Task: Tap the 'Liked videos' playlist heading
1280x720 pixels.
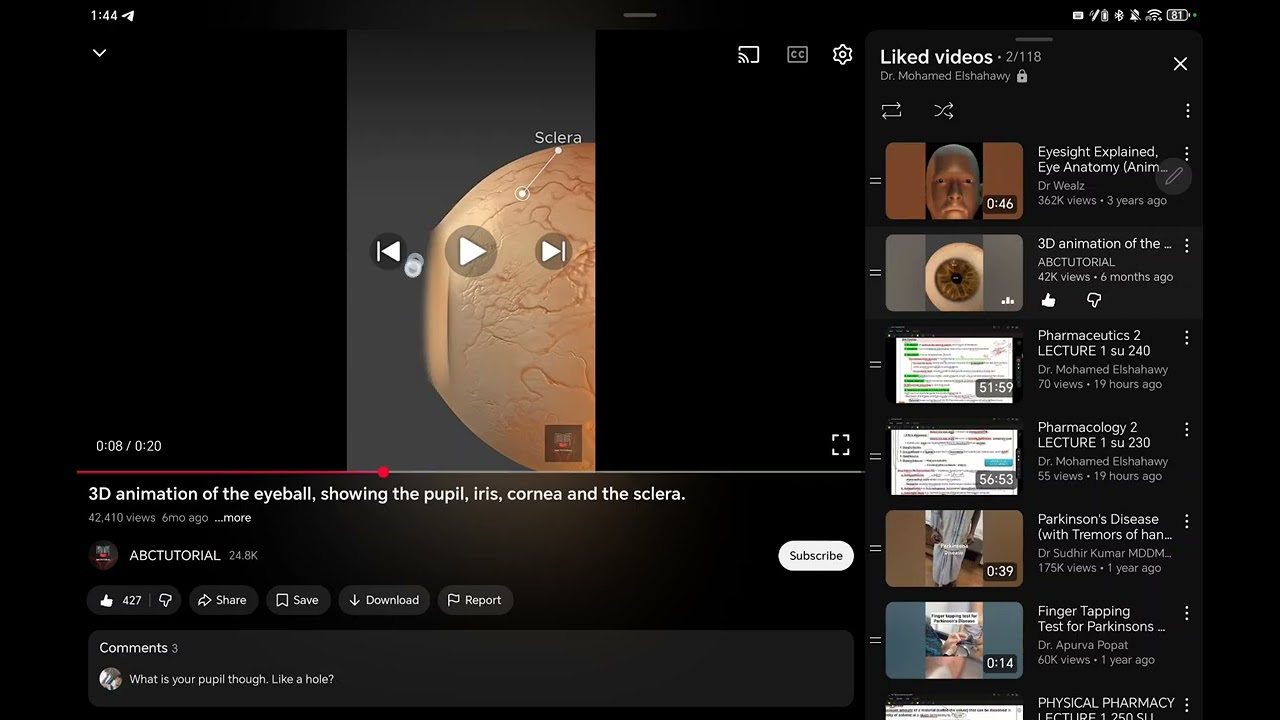Action: click(x=936, y=57)
